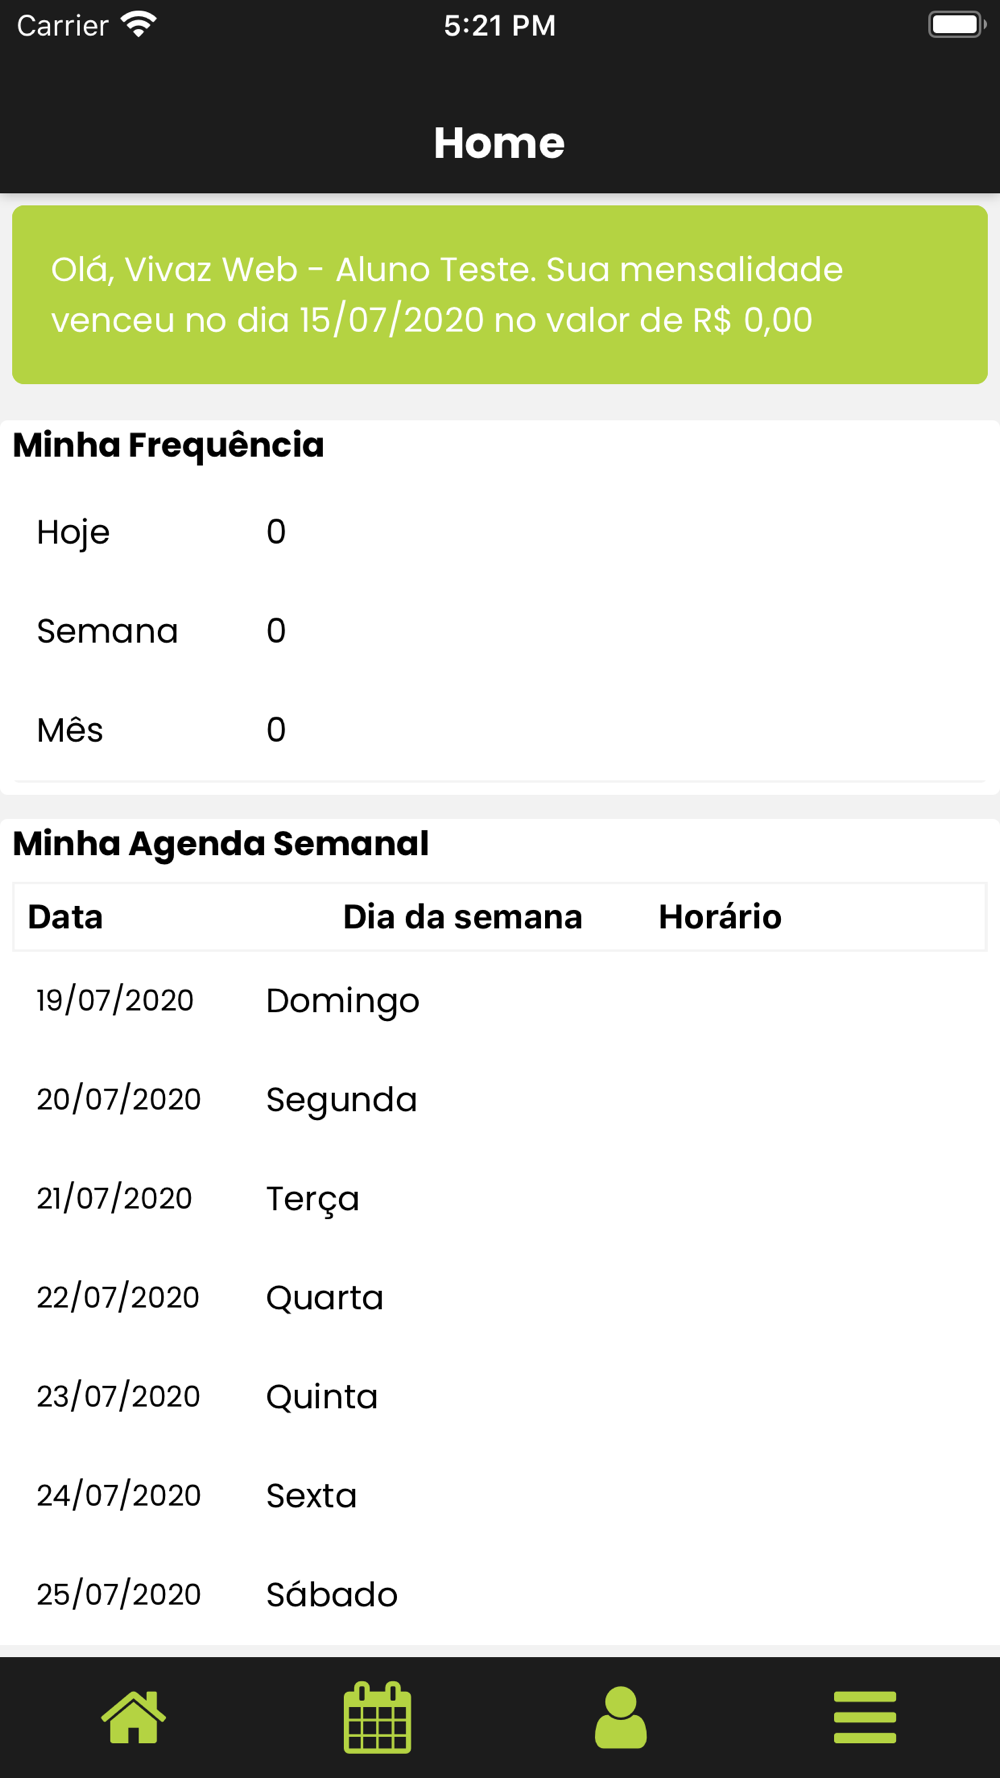Tap the Wi-Fi status icon
Screen dimensions: 1000x1778
[x=139, y=25]
